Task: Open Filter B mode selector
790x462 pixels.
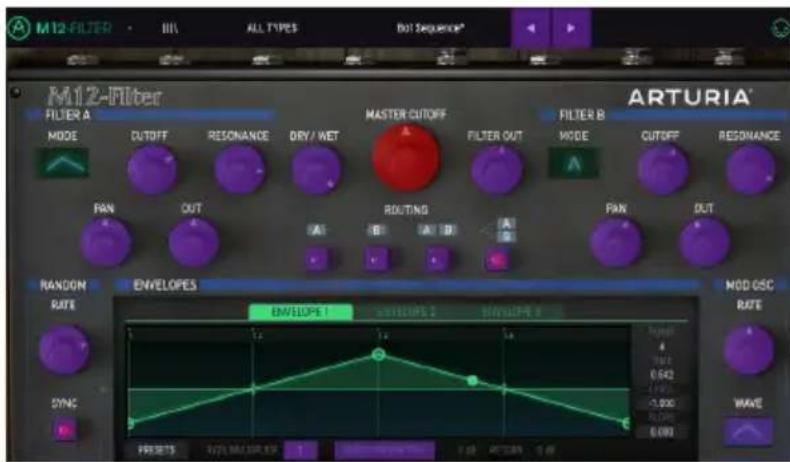Action: [x=574, y=163]
